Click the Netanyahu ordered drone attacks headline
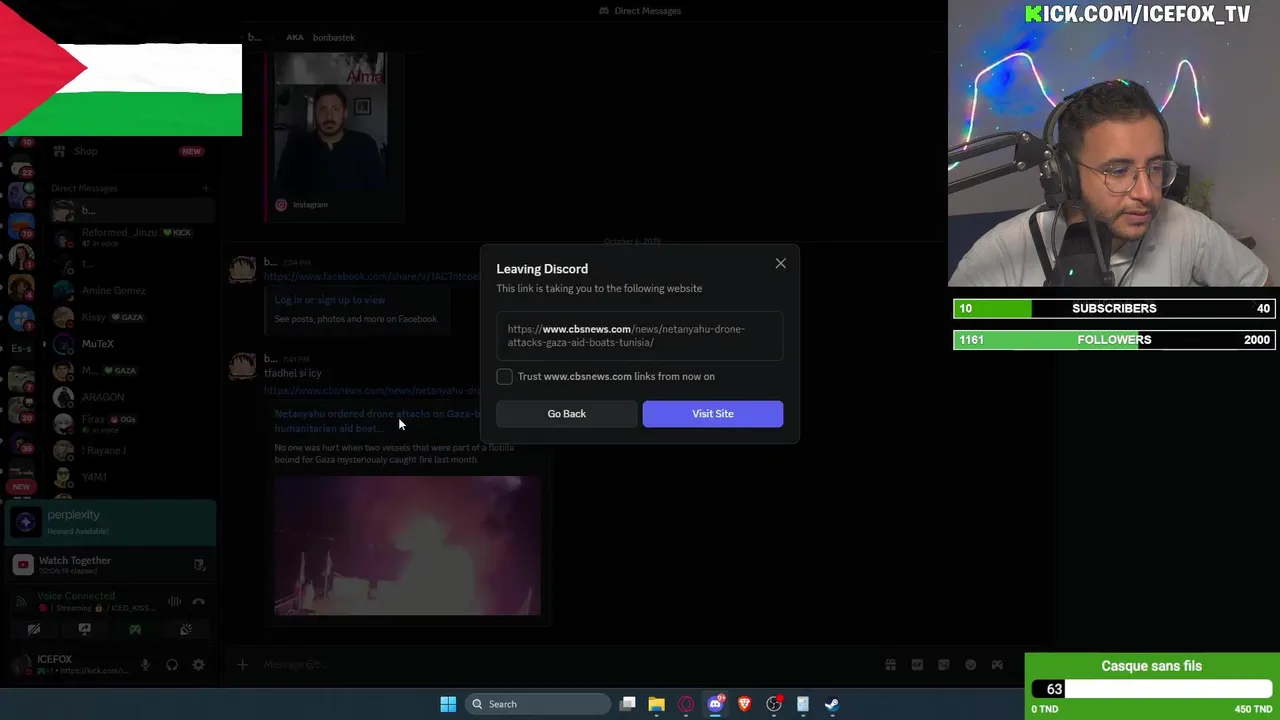The width and height of the screenshot is (1280, 720). (x=376, y=421)
